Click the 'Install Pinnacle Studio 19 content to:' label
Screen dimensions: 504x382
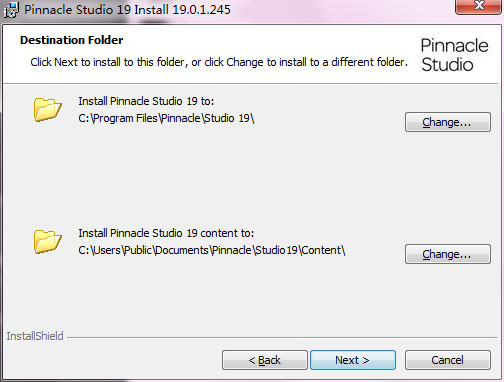click(166, 233)
